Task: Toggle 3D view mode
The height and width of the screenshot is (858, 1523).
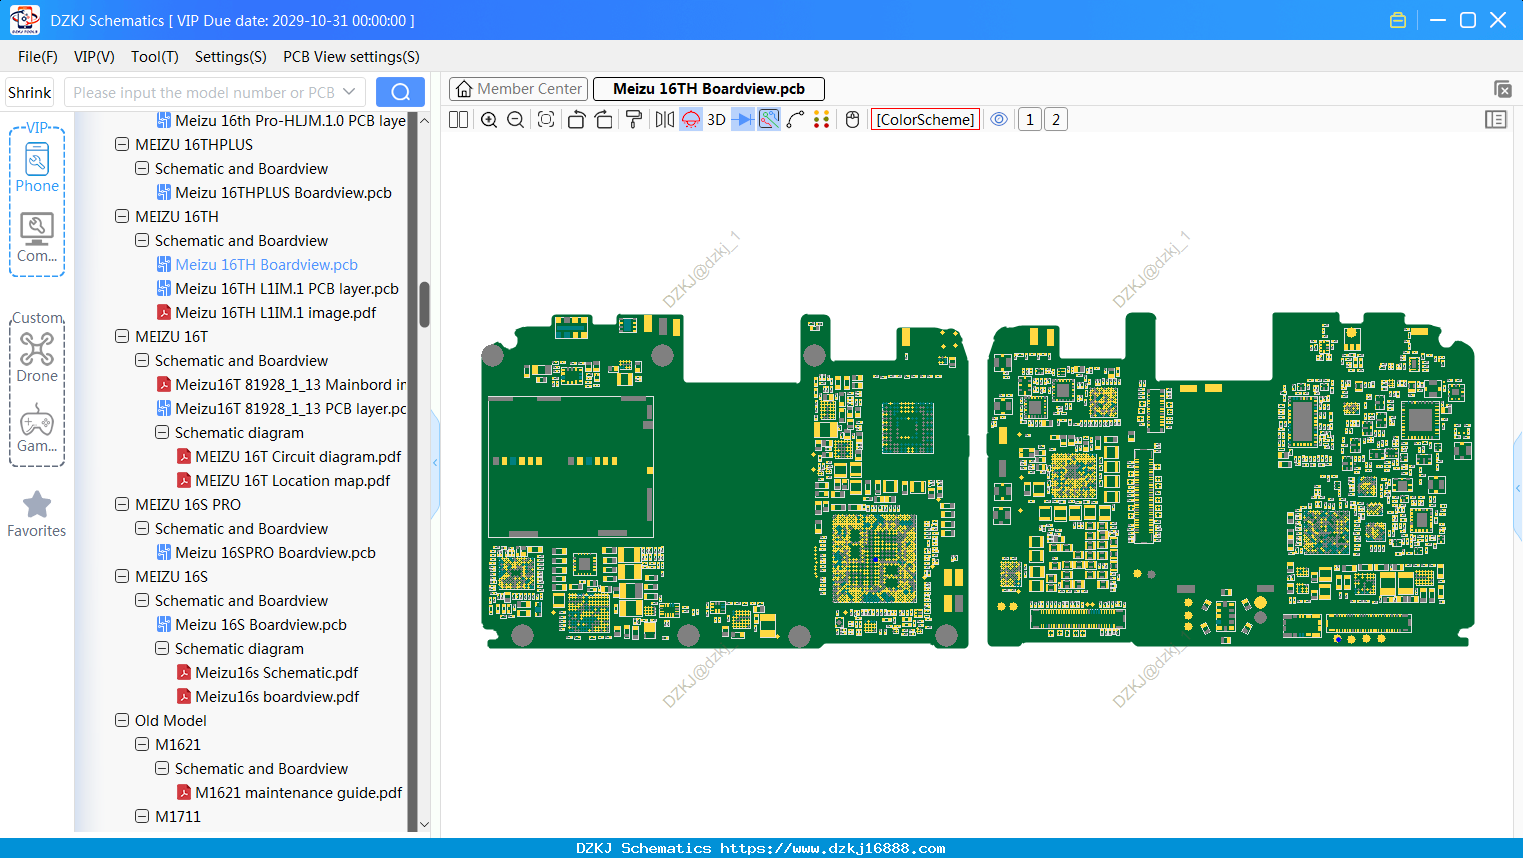Action: [x=716, y=120]
